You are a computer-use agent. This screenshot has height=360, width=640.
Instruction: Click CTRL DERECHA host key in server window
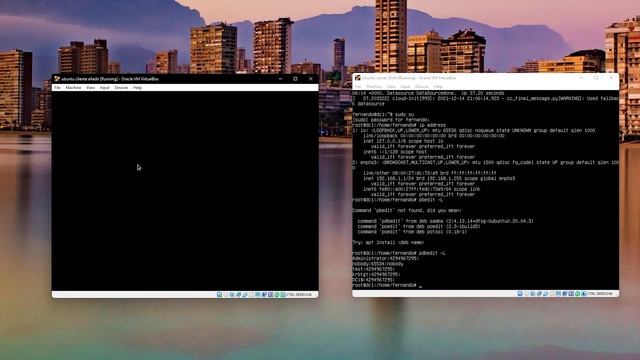(x=600, y=293)
